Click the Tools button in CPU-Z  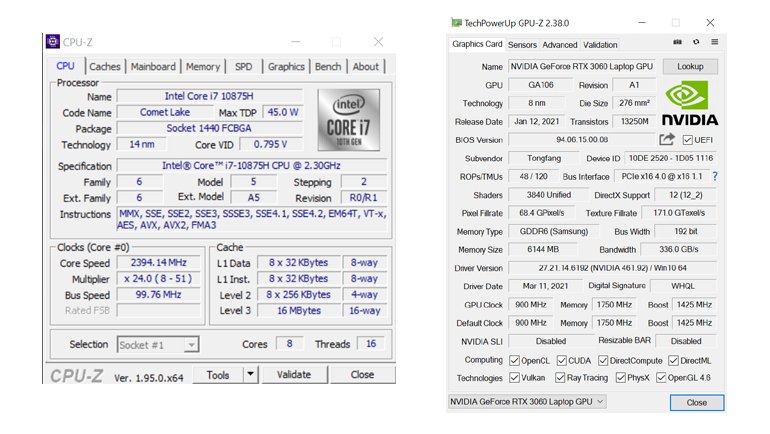pos(218,375)
